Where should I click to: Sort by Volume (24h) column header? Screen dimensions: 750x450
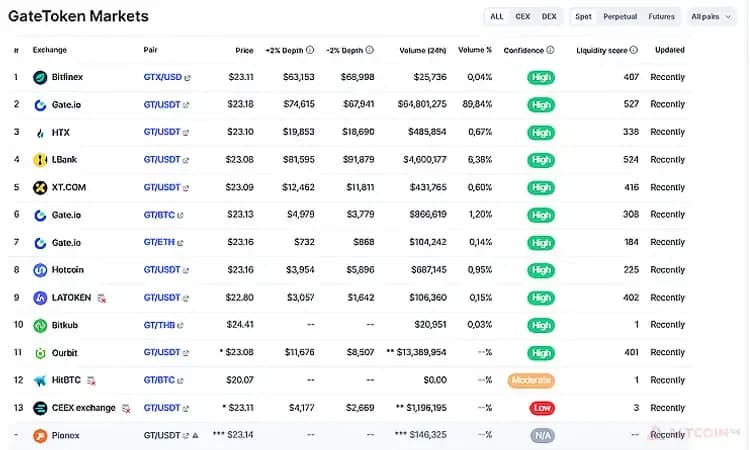tap(423, 50)
